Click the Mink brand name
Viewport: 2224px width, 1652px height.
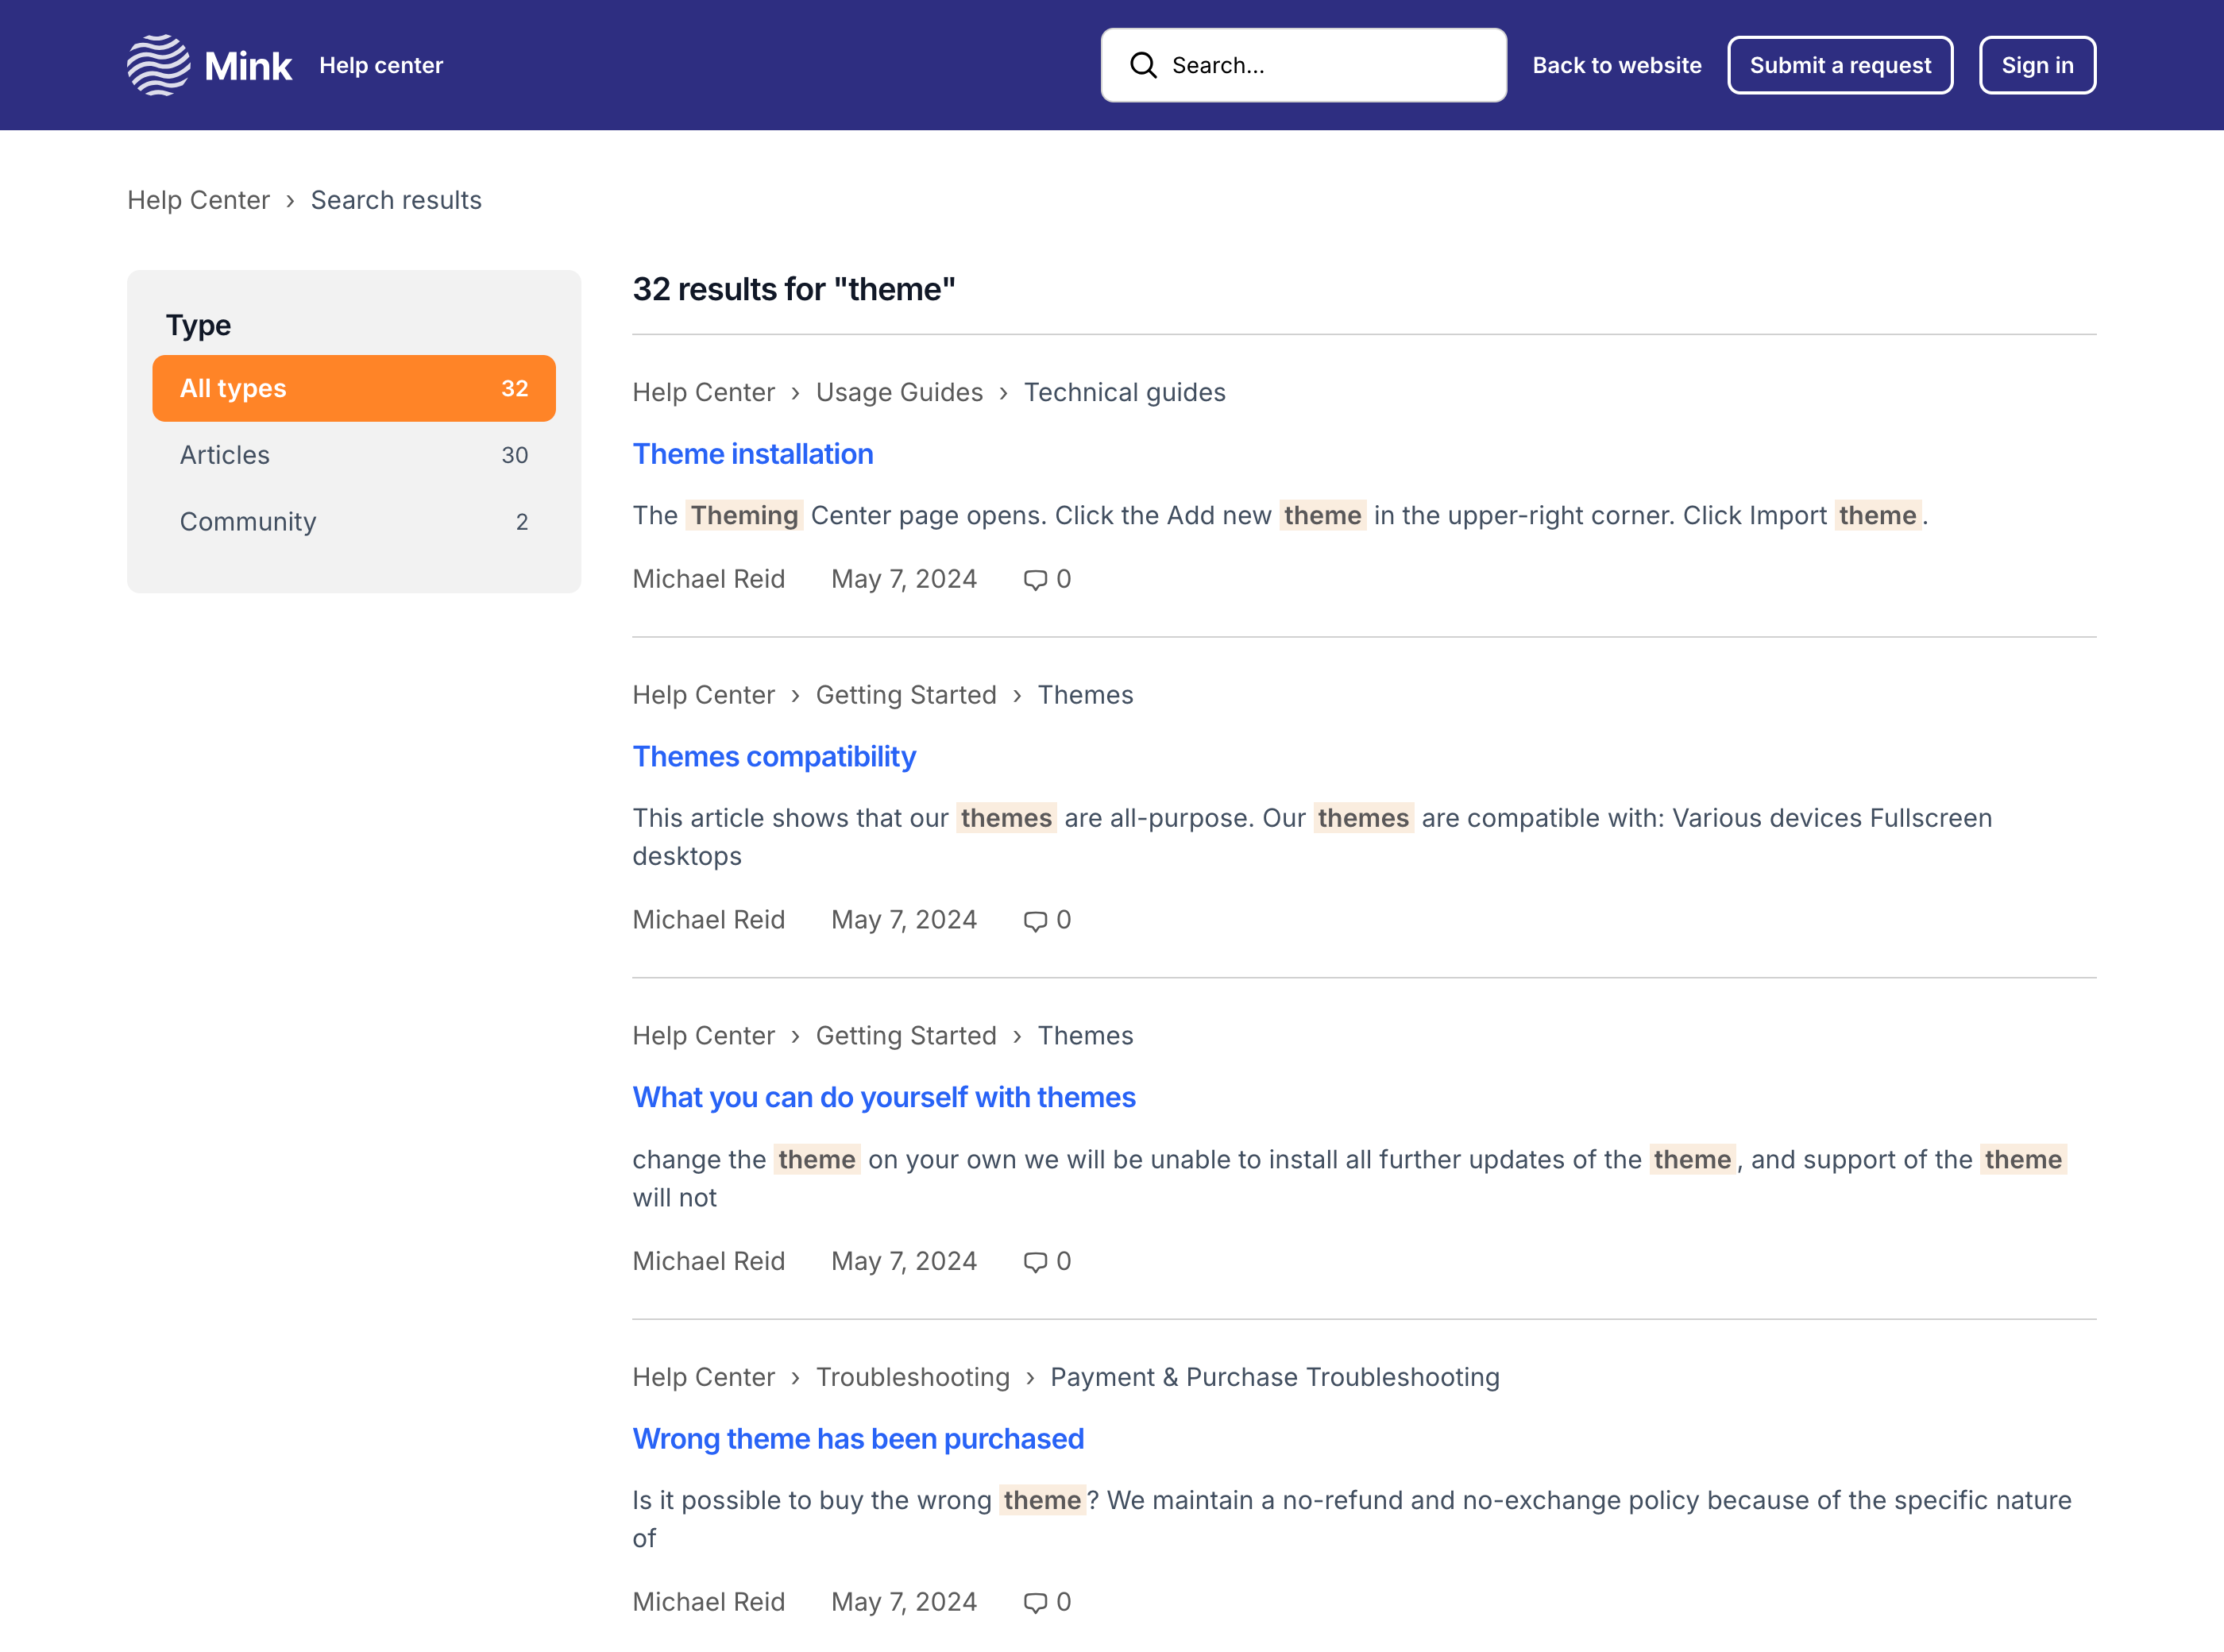[248, 66]
